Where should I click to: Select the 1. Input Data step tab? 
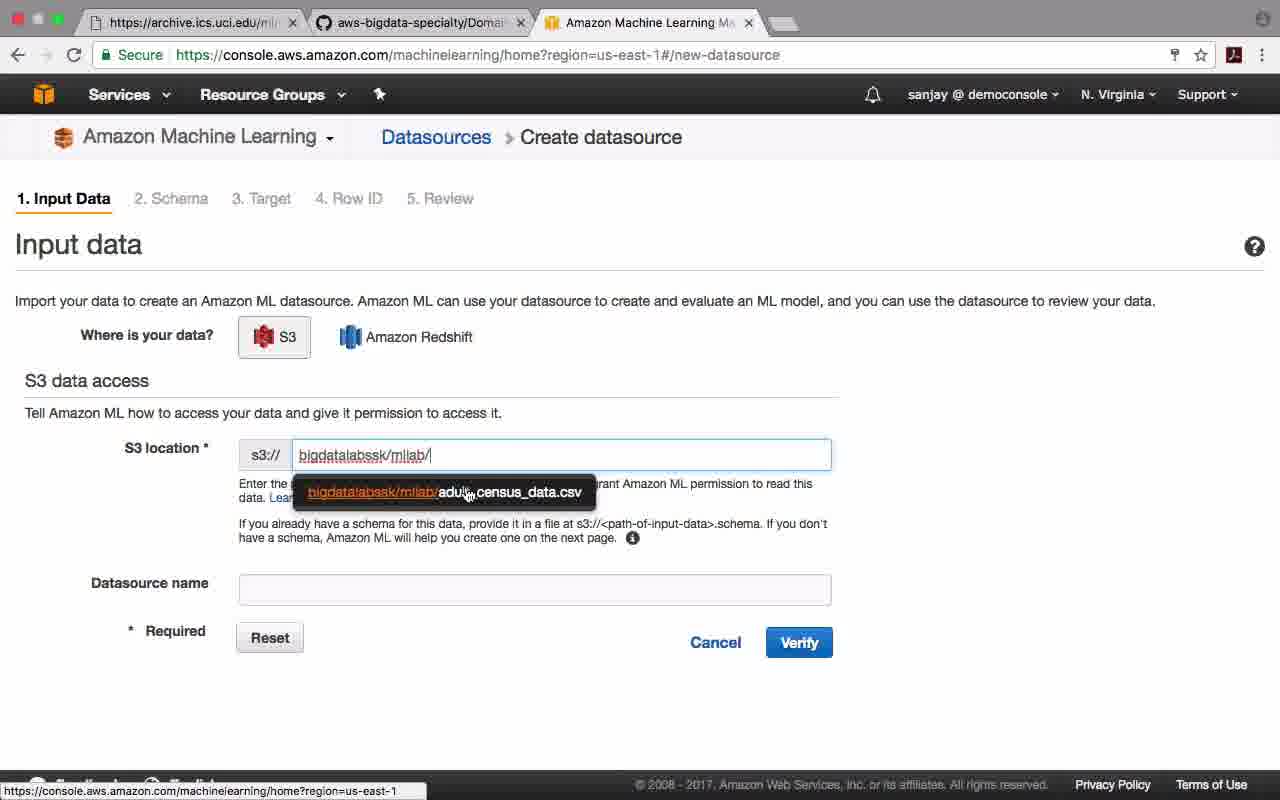tap(64, 198)
